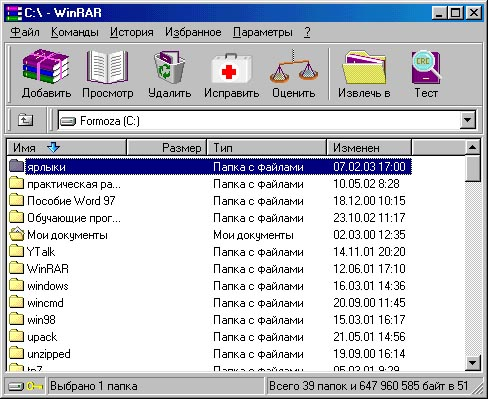Select the Мои документы name entry
This screenshot has height=399, width=488.
tap(67, 235)
